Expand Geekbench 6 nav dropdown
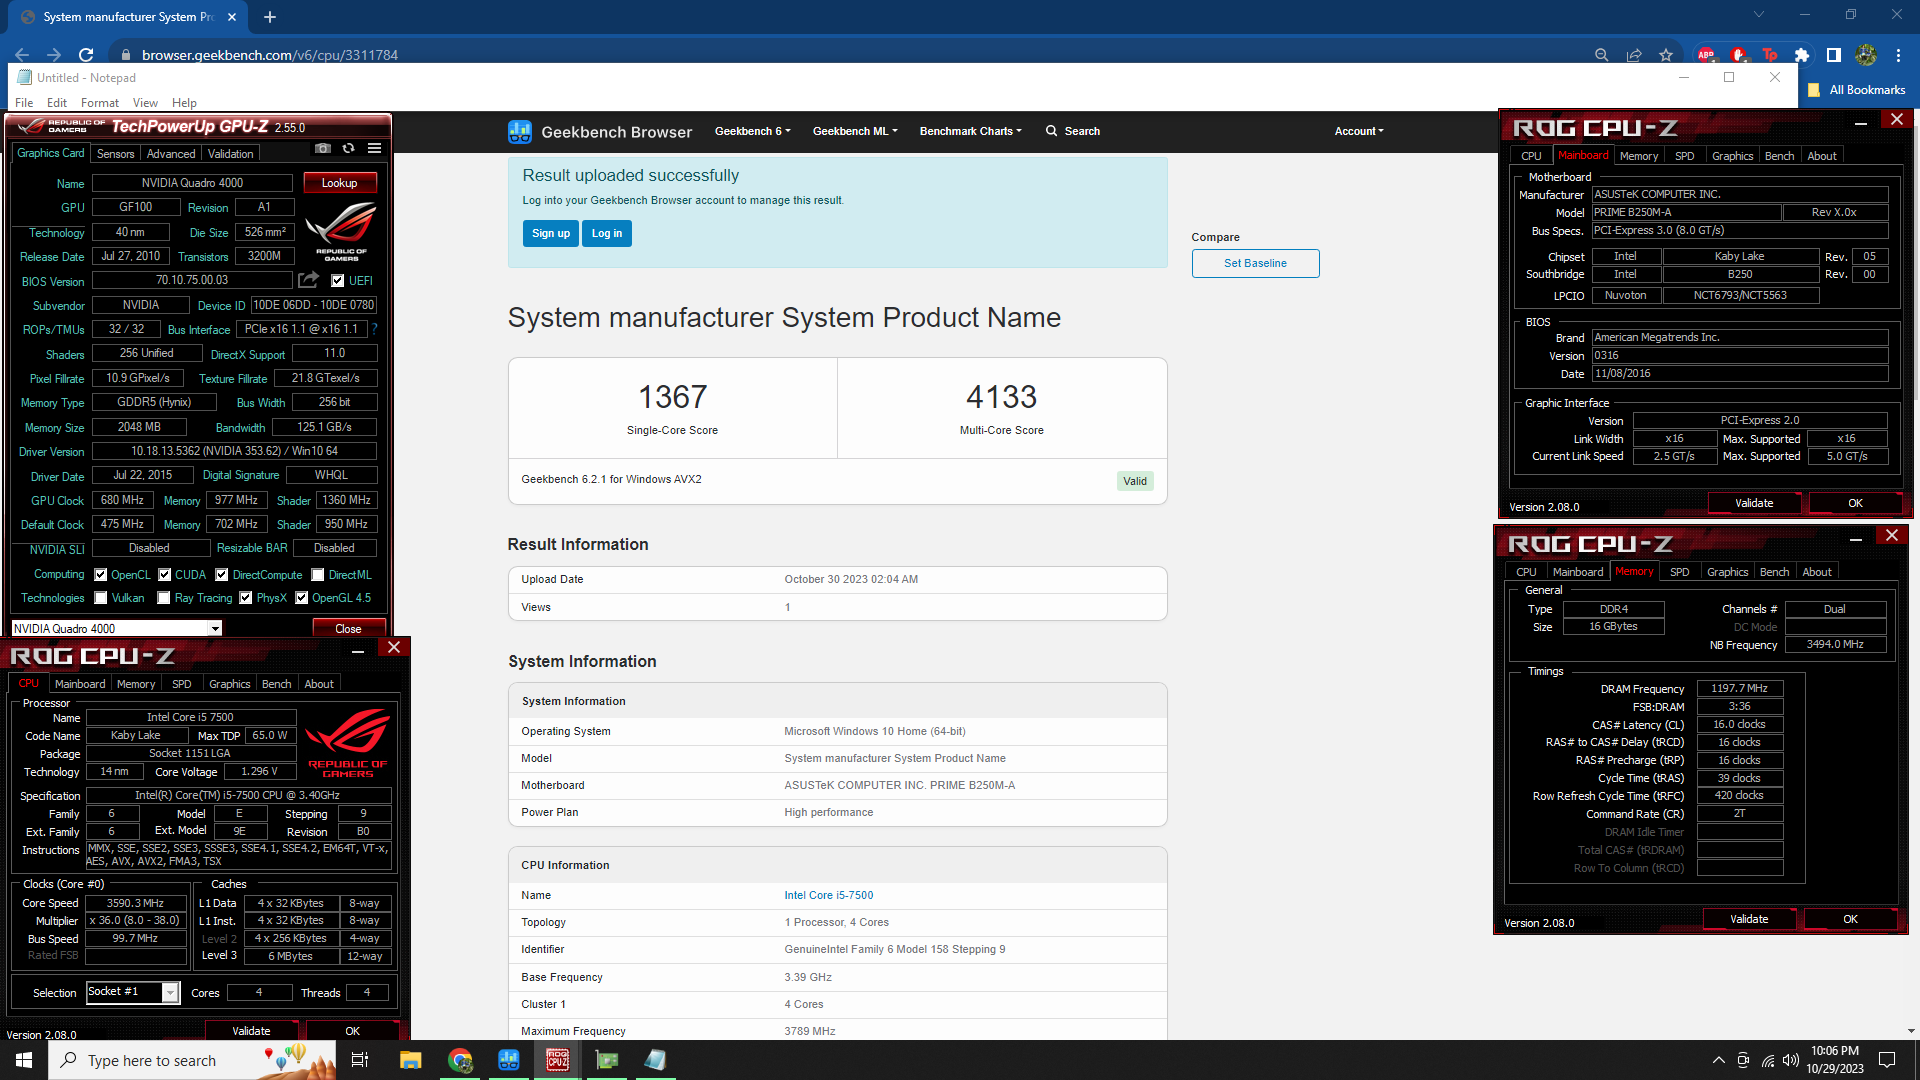 pos(752,131)
